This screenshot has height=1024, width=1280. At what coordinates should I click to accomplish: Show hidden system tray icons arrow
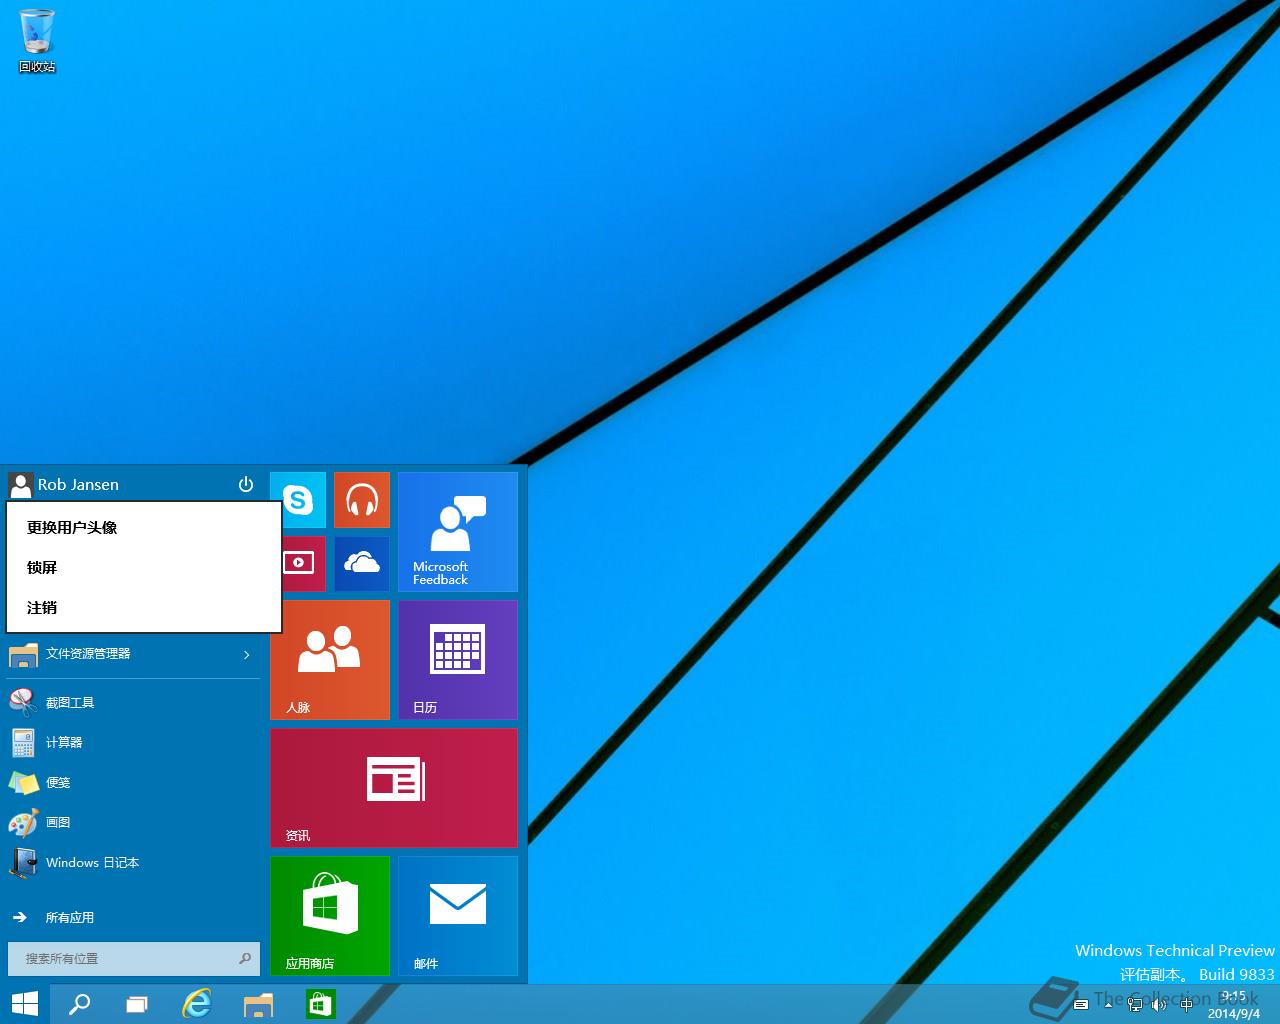1107,1004
